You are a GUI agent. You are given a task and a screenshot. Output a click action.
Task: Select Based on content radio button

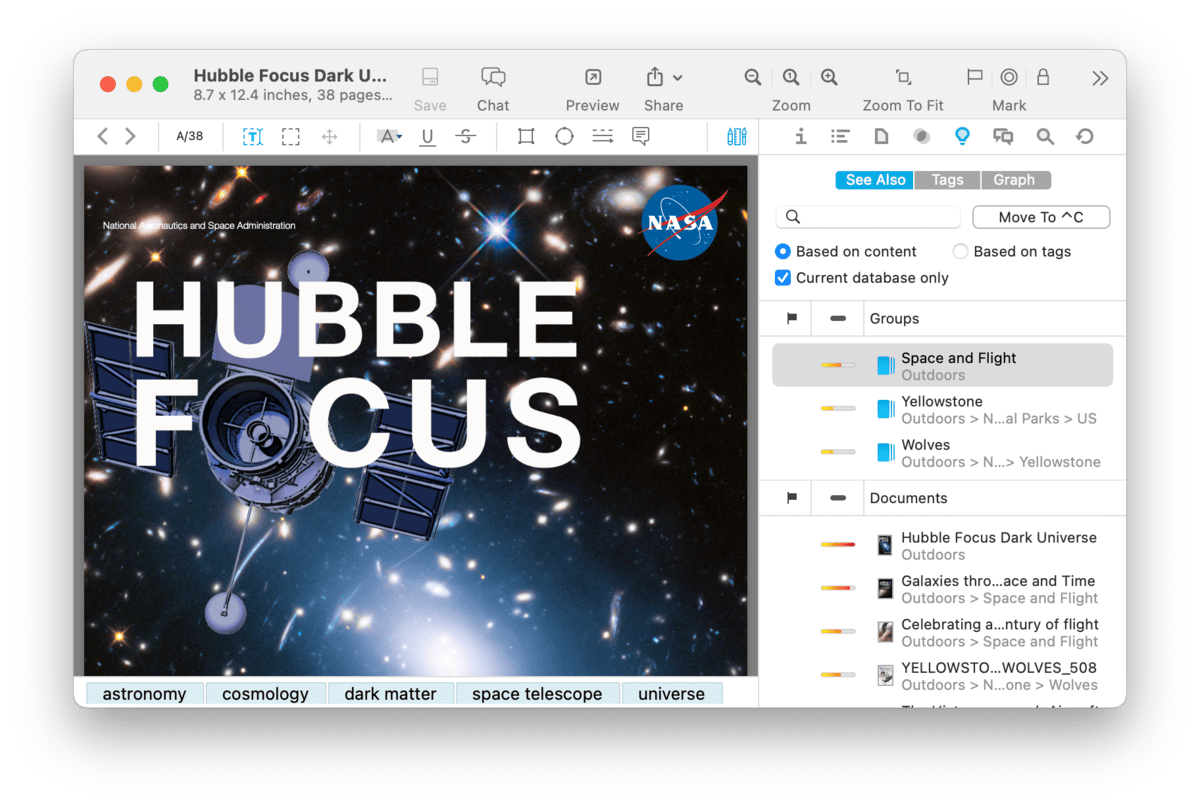[x=783, y=252]
